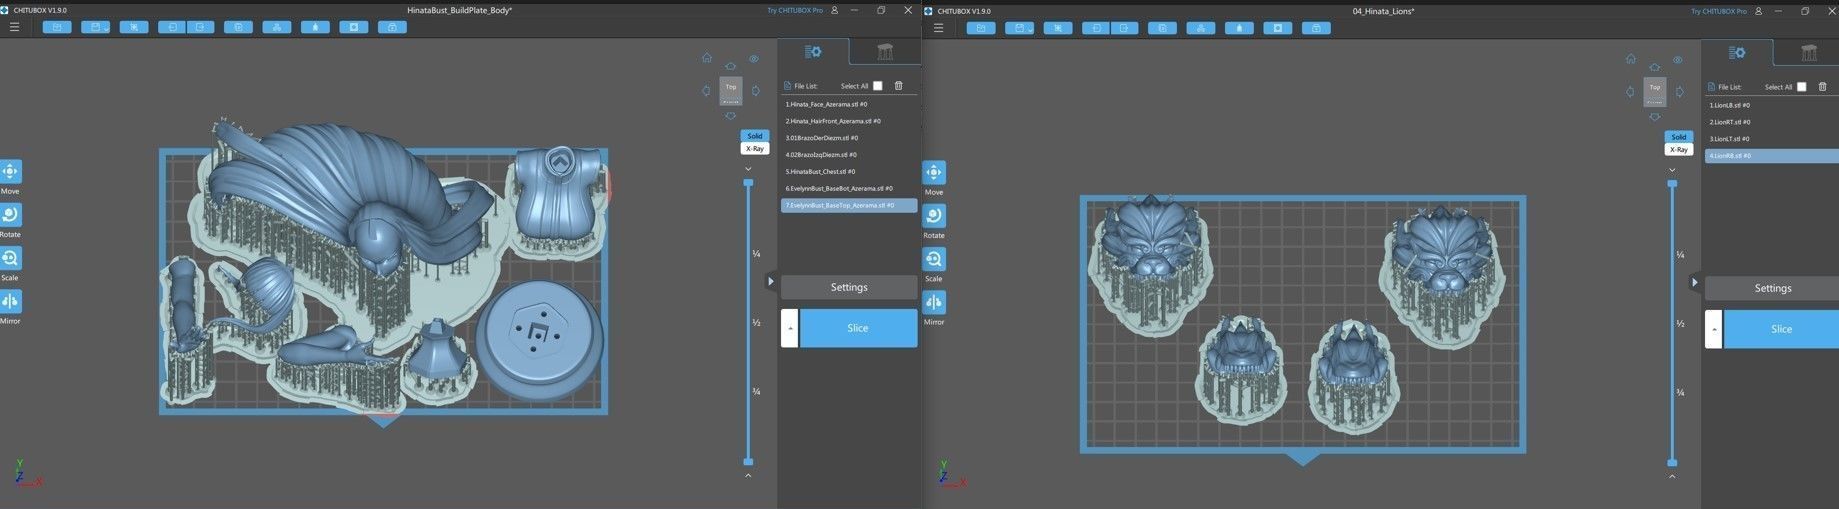This screenshot has width=1839, height=509.
Task: Click Copy model icon in HinataBust toolbar
Action: point(238,27)
